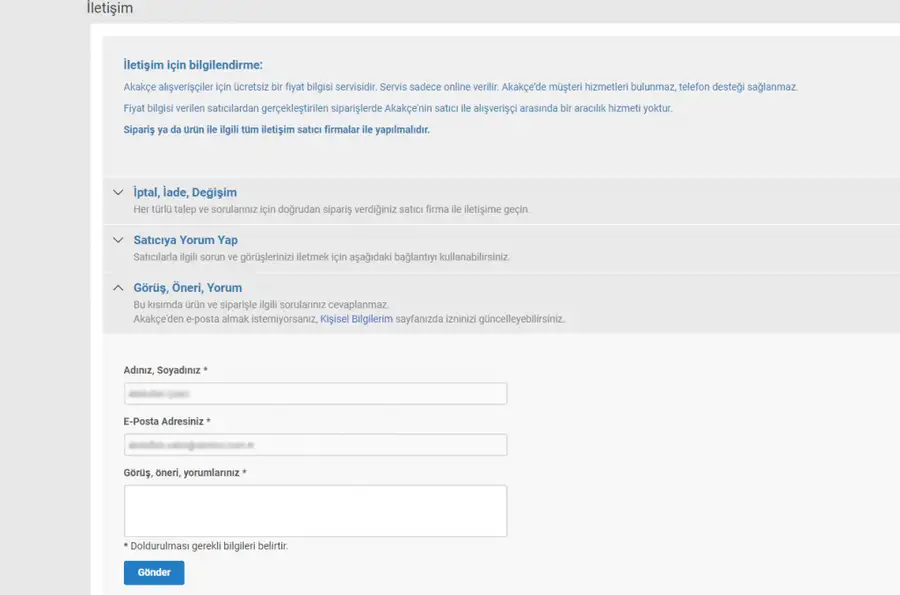Collapse the Görüş, Öneri, Yorum chevron
900x595 pixels.
[118, 287]
